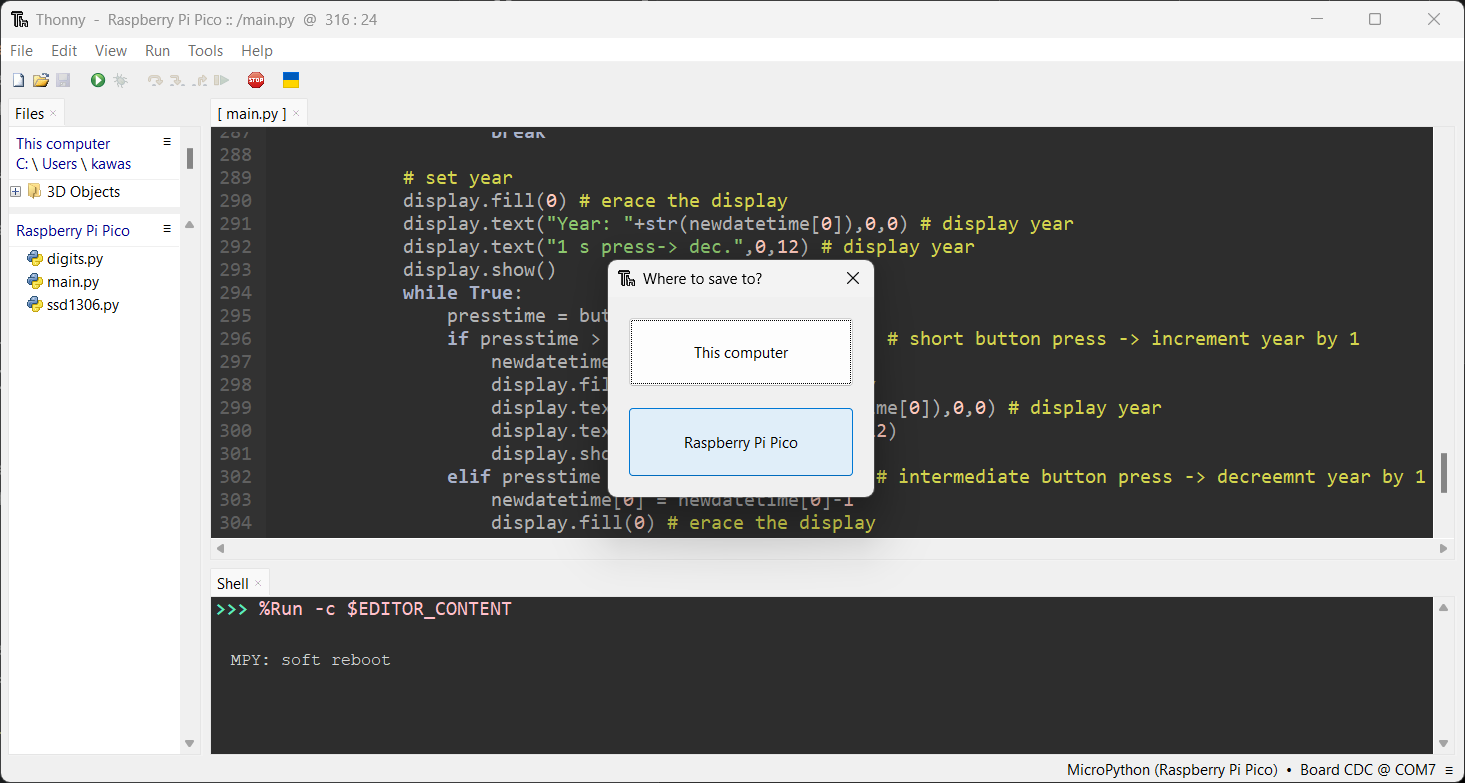Click the 'while True:' code line
1465x783 pixels.
point(463,293)
